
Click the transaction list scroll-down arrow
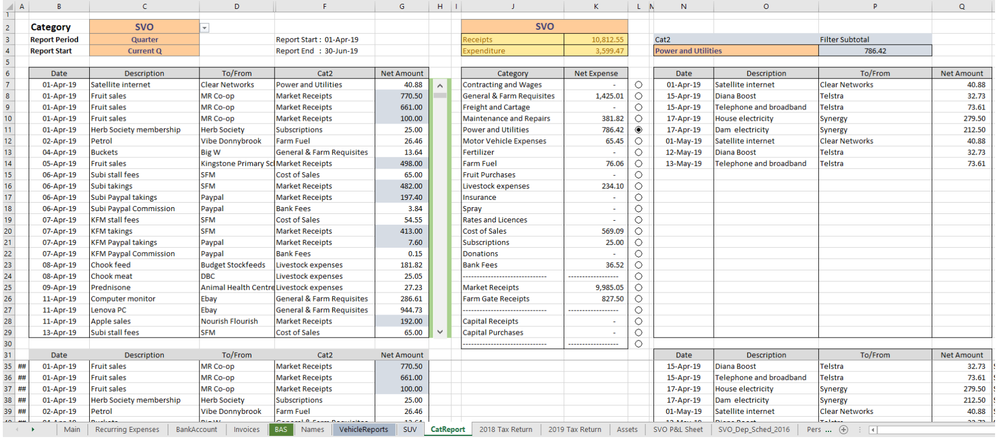click(x=440, y=332)
